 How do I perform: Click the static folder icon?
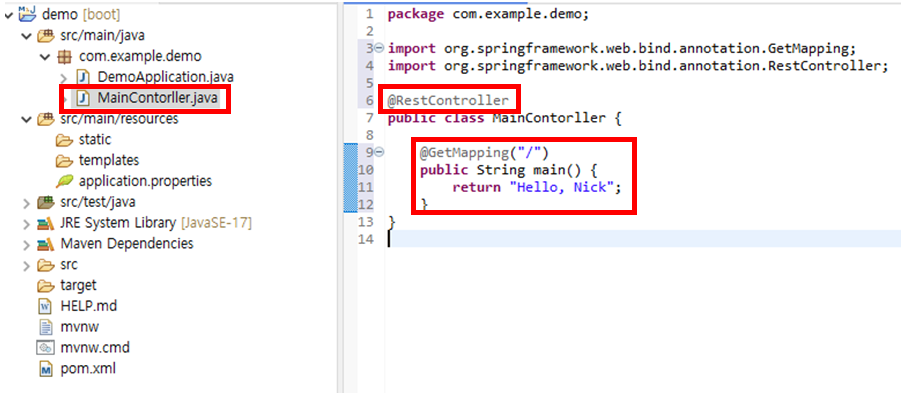64,140
